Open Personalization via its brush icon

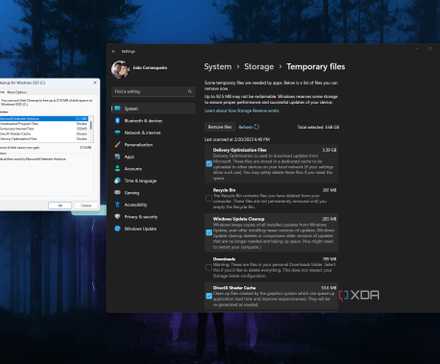[117, 144]
